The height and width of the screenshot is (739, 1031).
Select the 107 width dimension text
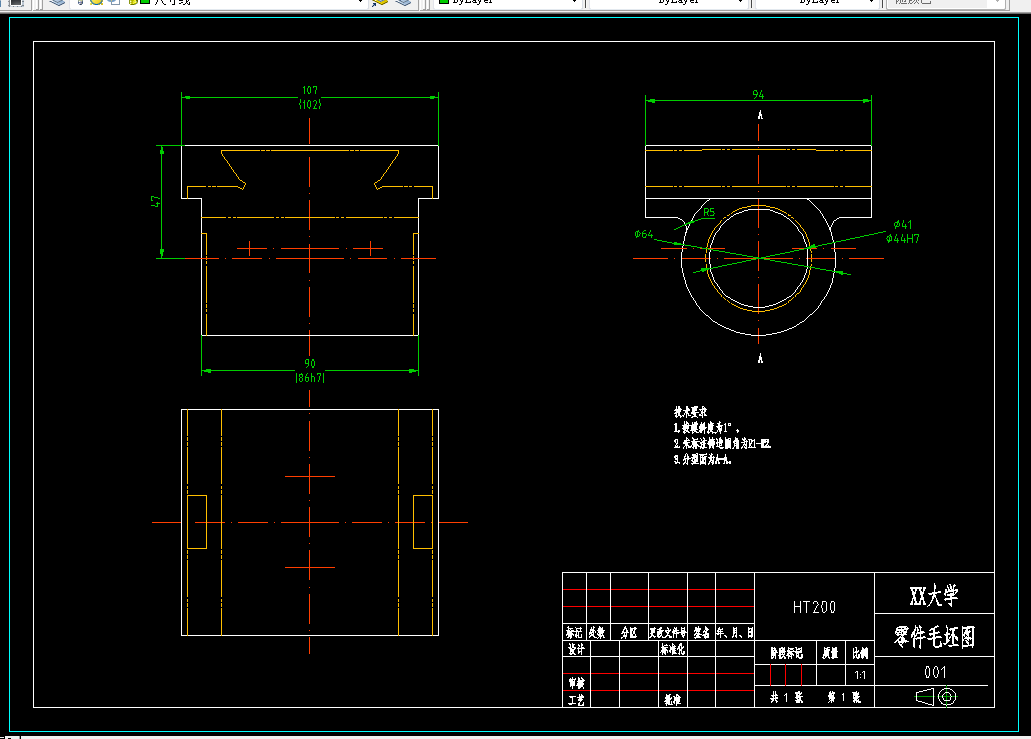coord(310,90)
